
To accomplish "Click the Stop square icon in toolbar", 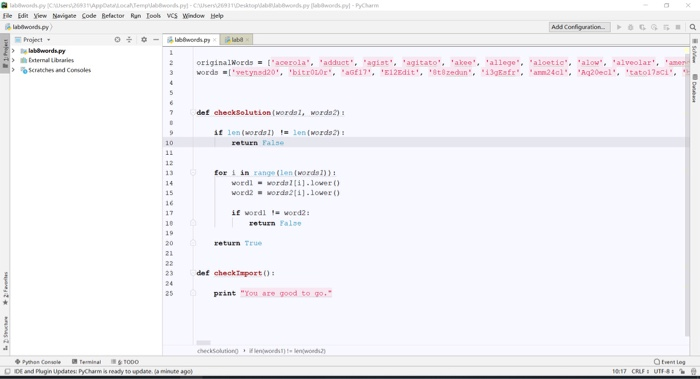I will tap(678, 27).
